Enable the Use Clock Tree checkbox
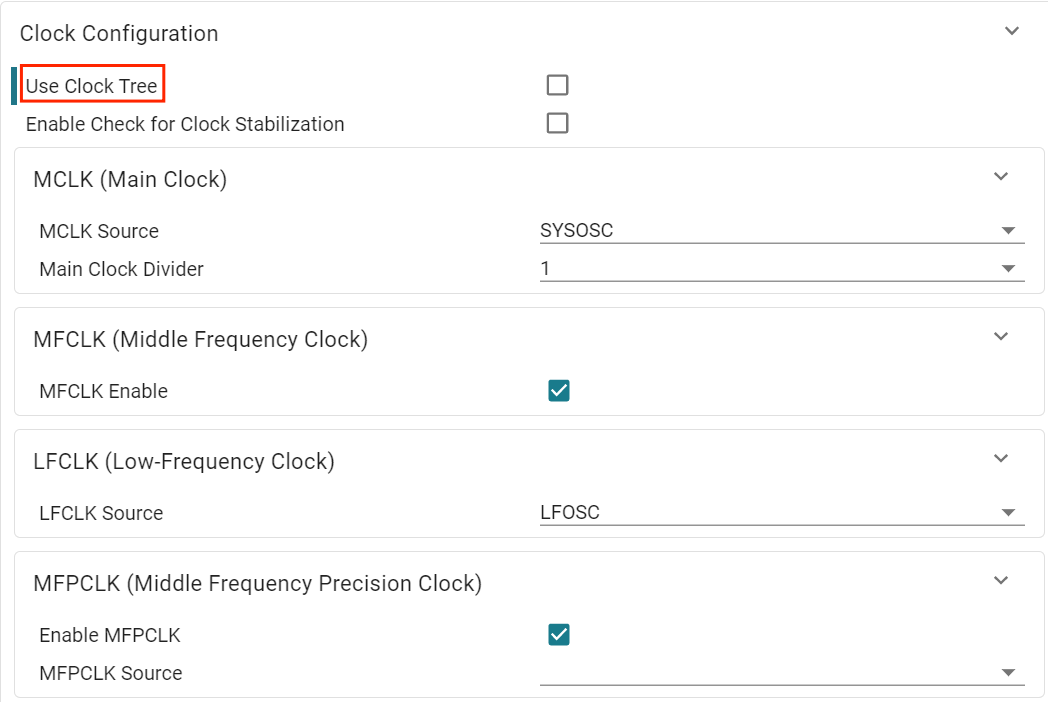Screen dimensions: 1048x702 (x=557, y=85)
